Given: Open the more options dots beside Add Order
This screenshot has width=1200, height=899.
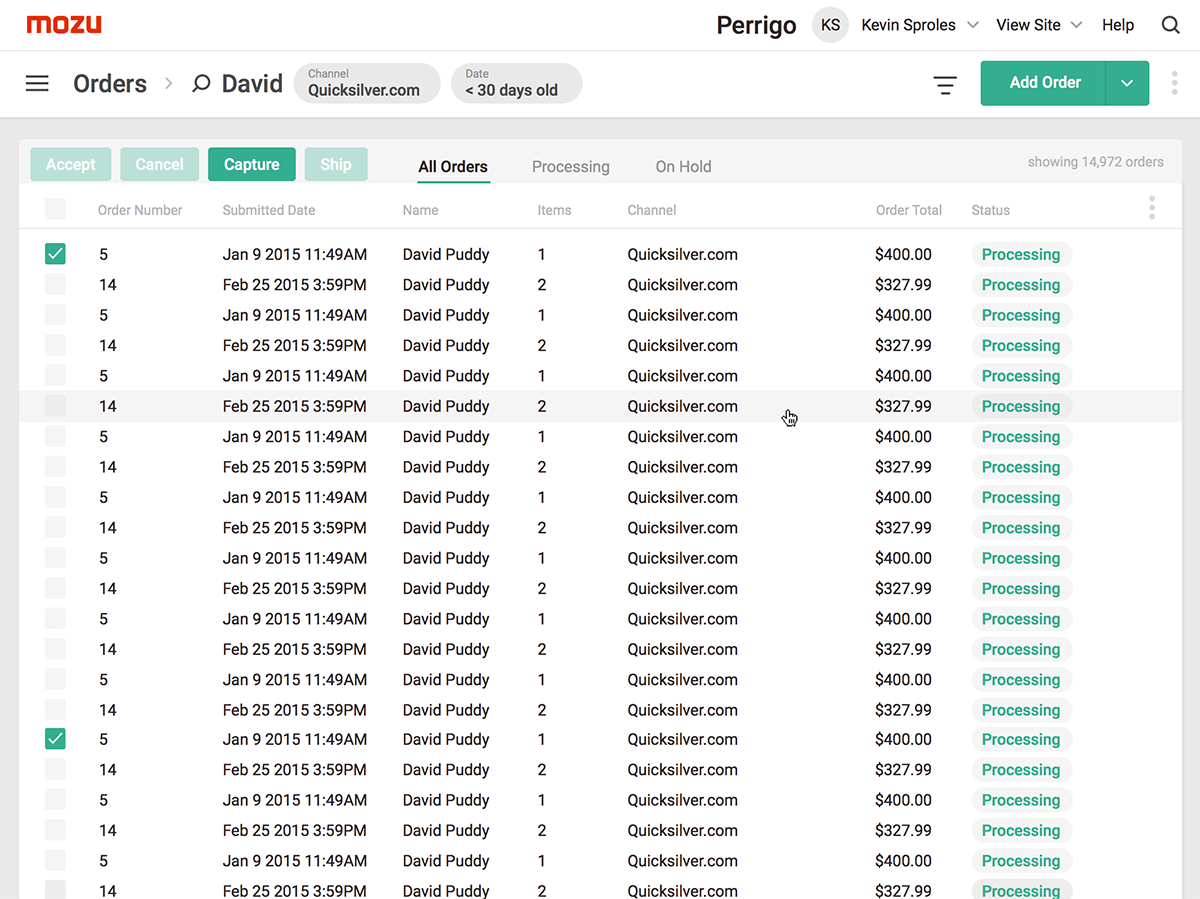Looking at the screenshot, I should pyautogui.click(x=1175, y=83).
